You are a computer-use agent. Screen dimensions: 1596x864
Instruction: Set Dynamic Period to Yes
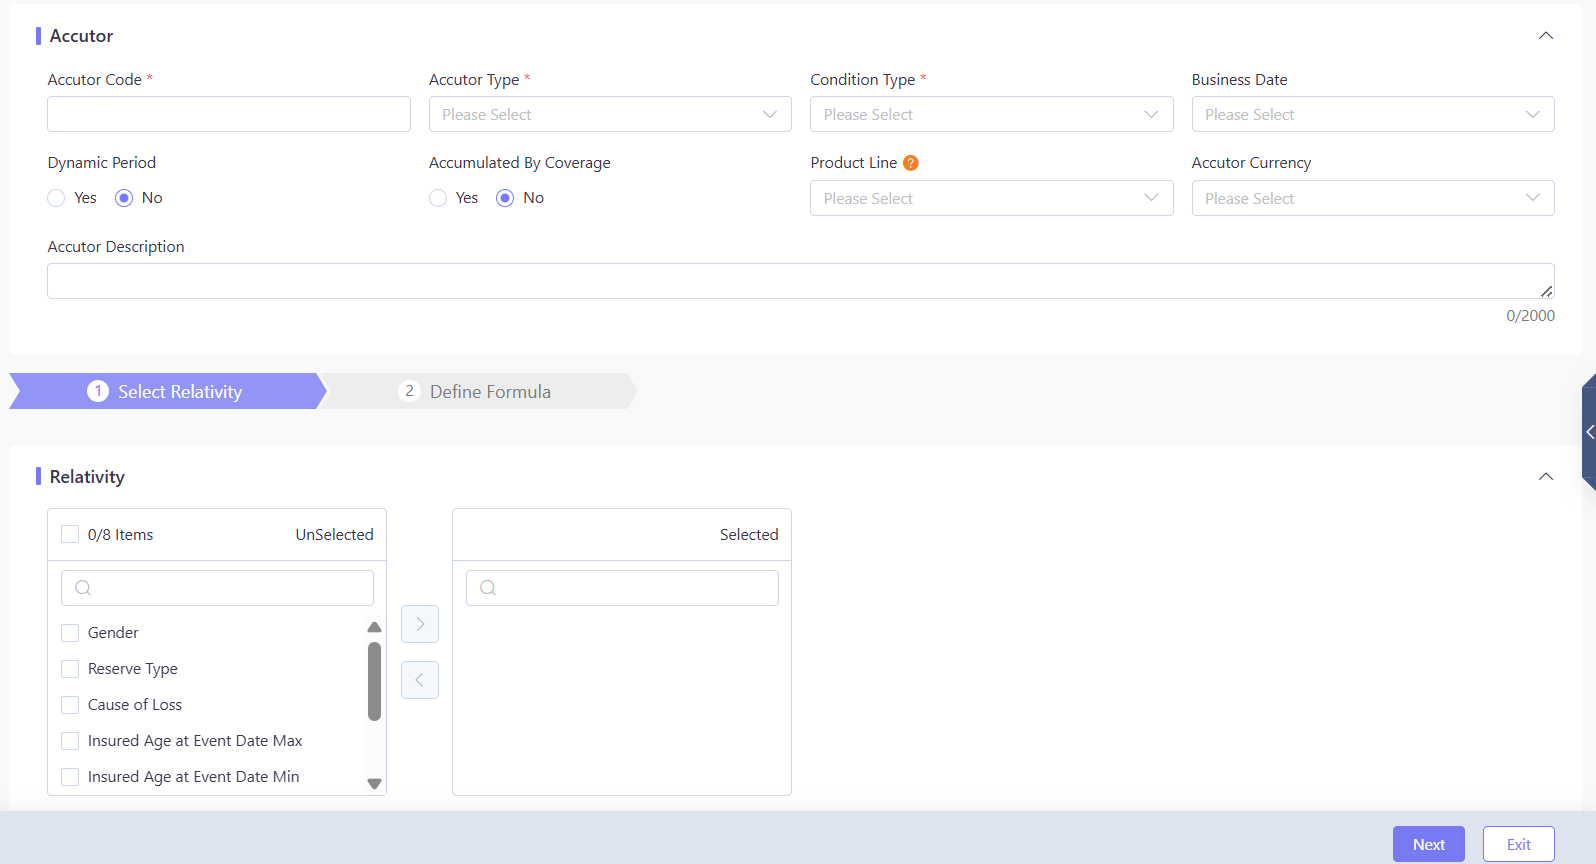56,198
